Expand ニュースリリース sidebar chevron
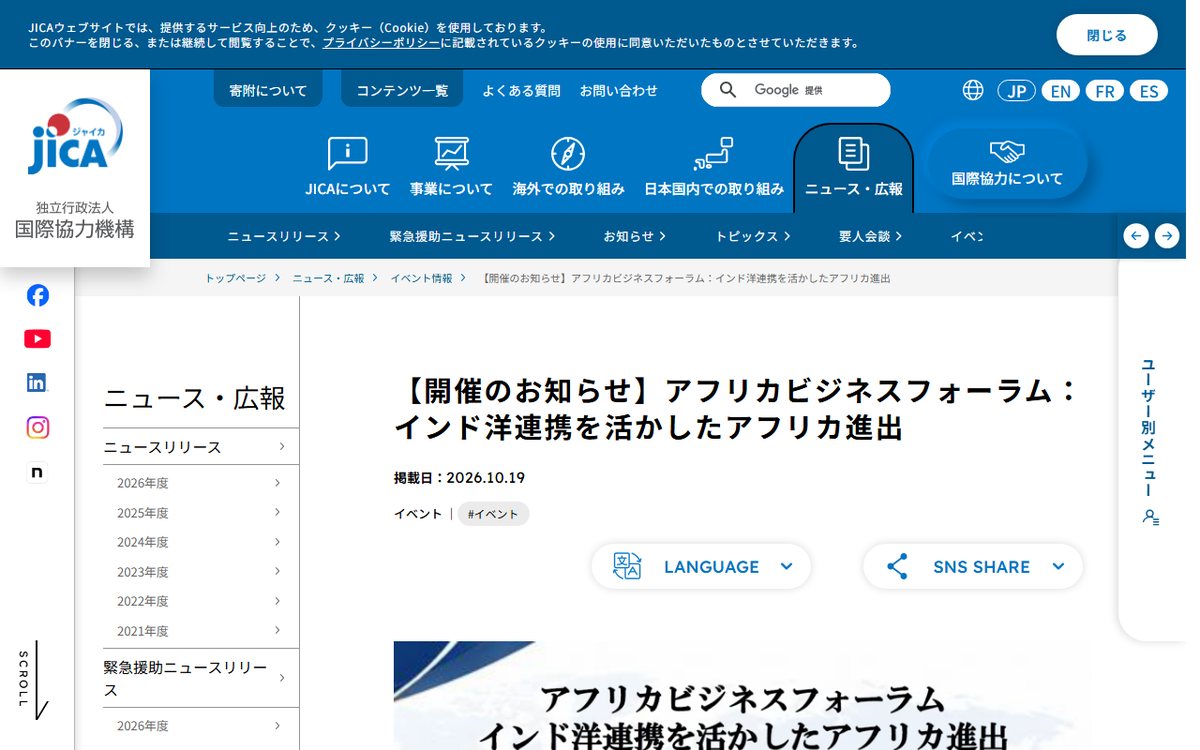1200x750 pixels. [282, 447]
